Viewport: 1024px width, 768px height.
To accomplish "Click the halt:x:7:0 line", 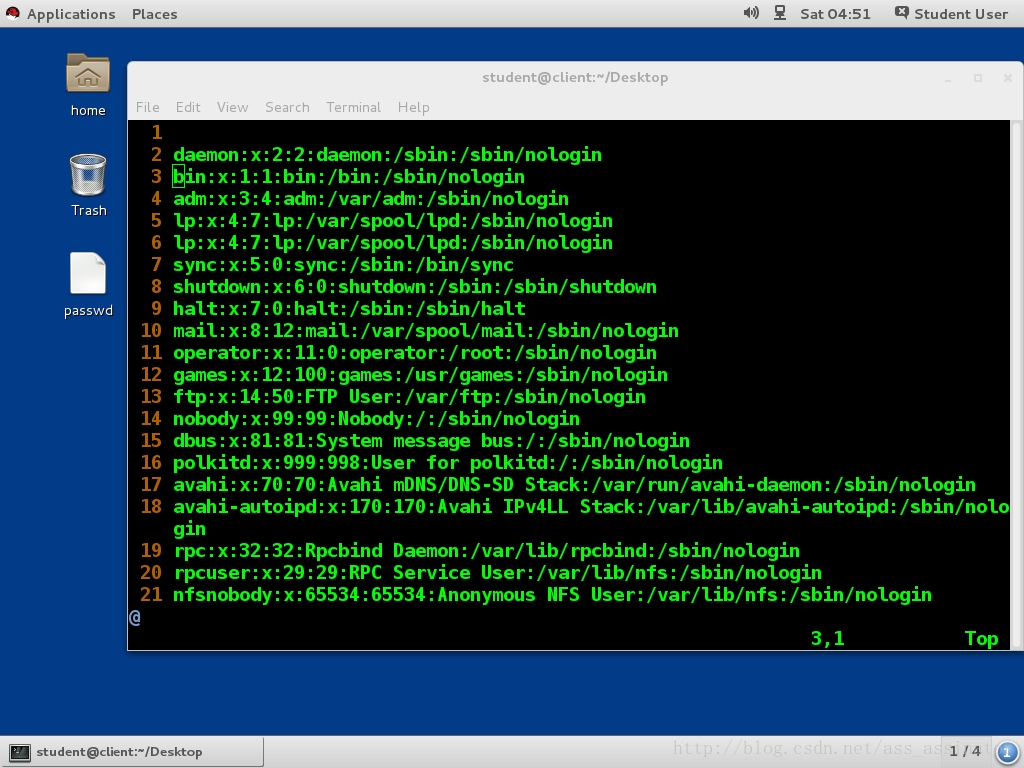I will pyautogui.click(x=349, y=309).
